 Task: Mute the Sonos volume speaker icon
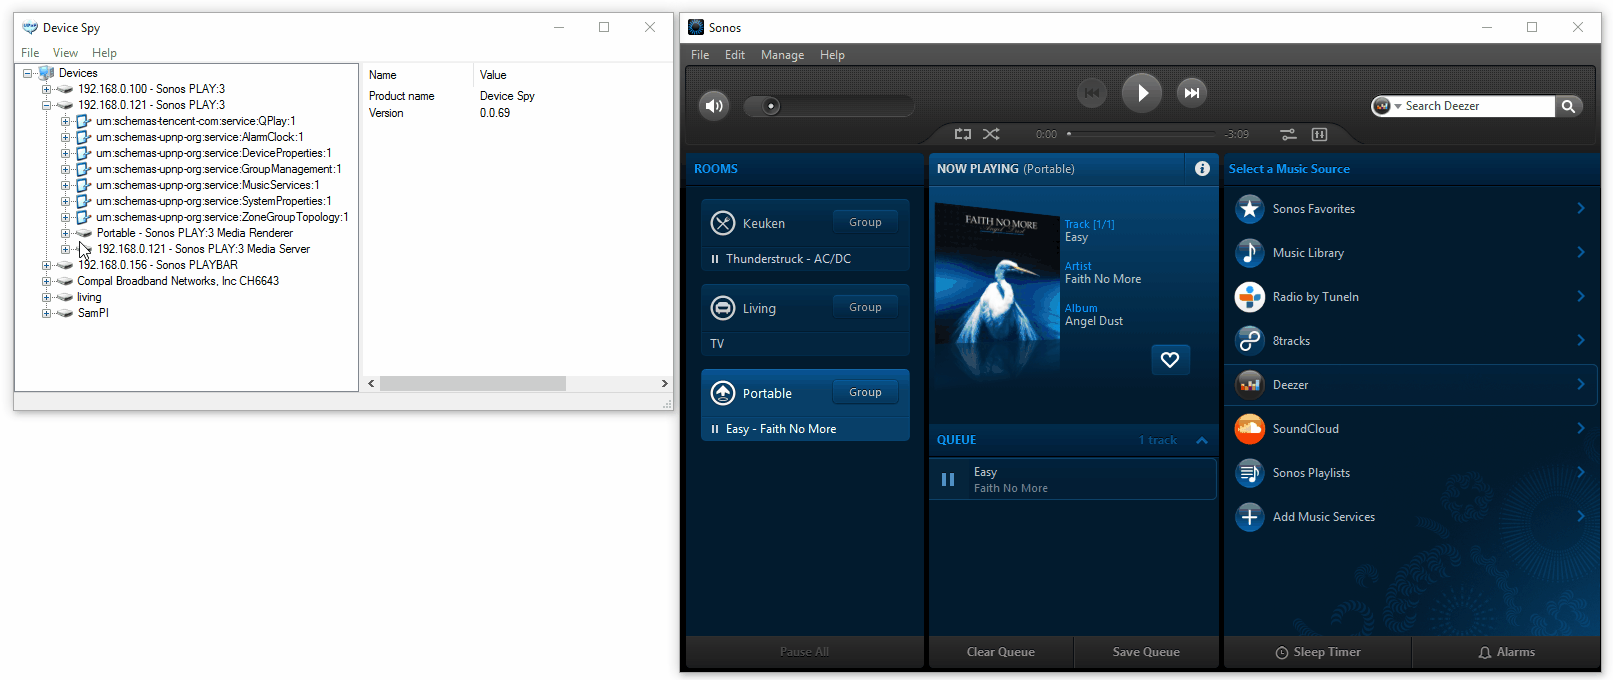(714, 105)
